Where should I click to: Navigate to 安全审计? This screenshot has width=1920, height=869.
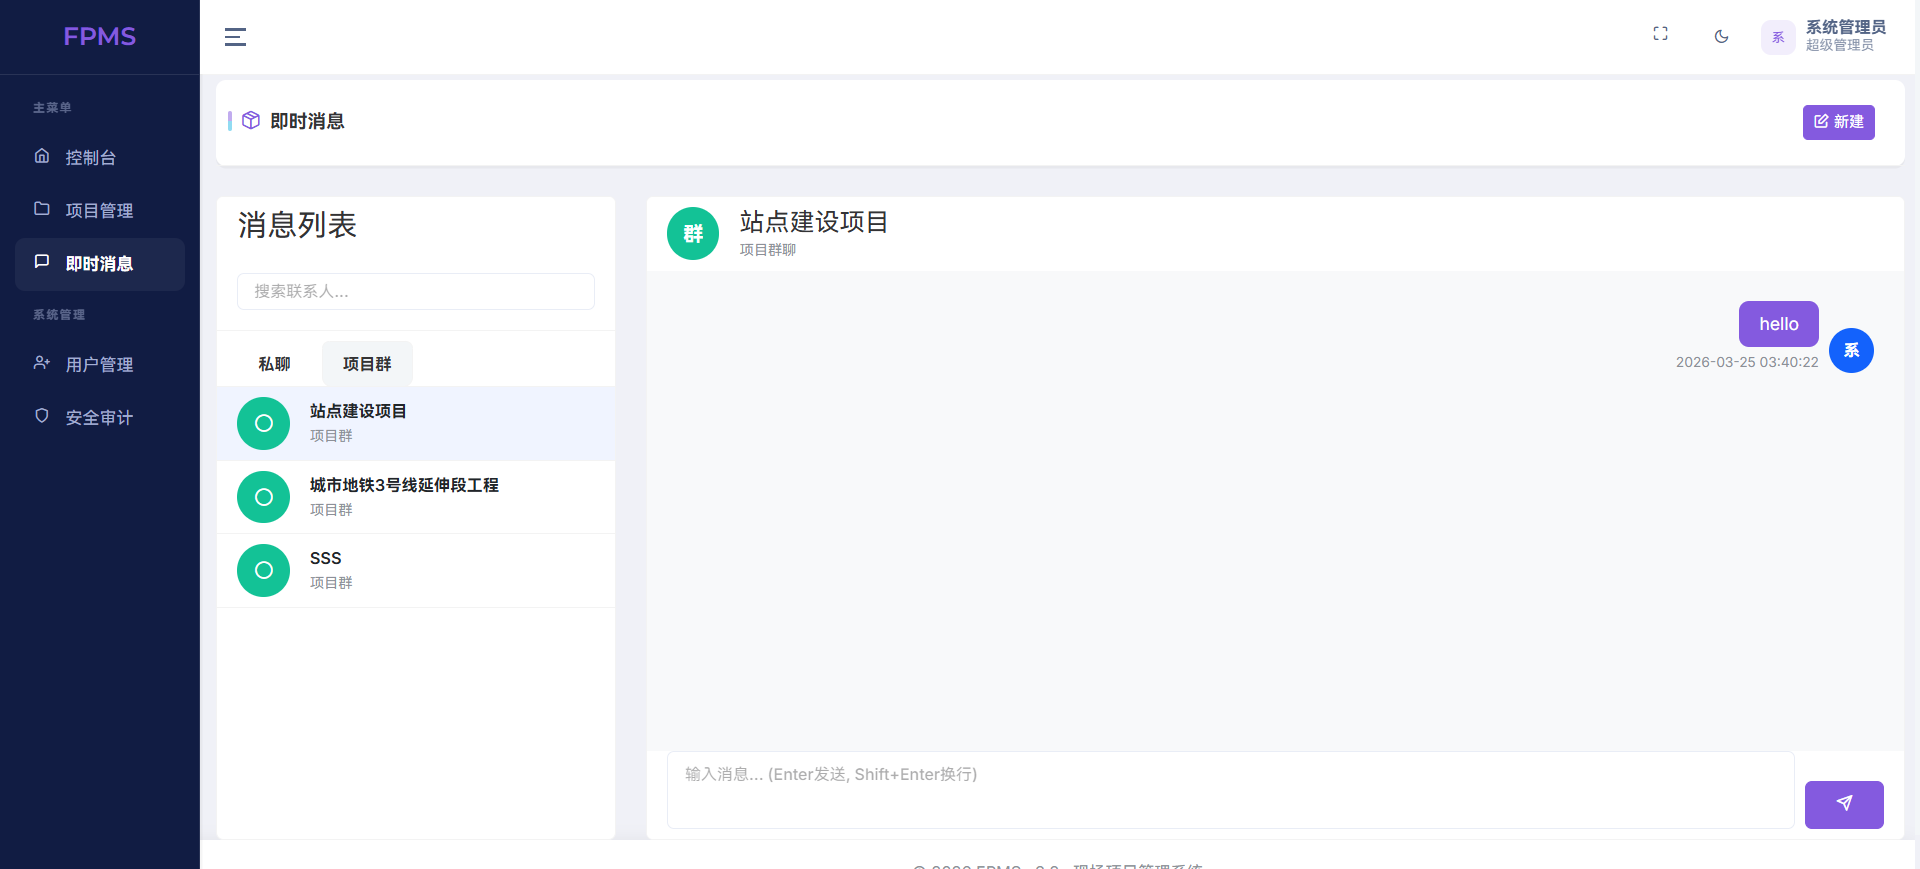[99, 418]
